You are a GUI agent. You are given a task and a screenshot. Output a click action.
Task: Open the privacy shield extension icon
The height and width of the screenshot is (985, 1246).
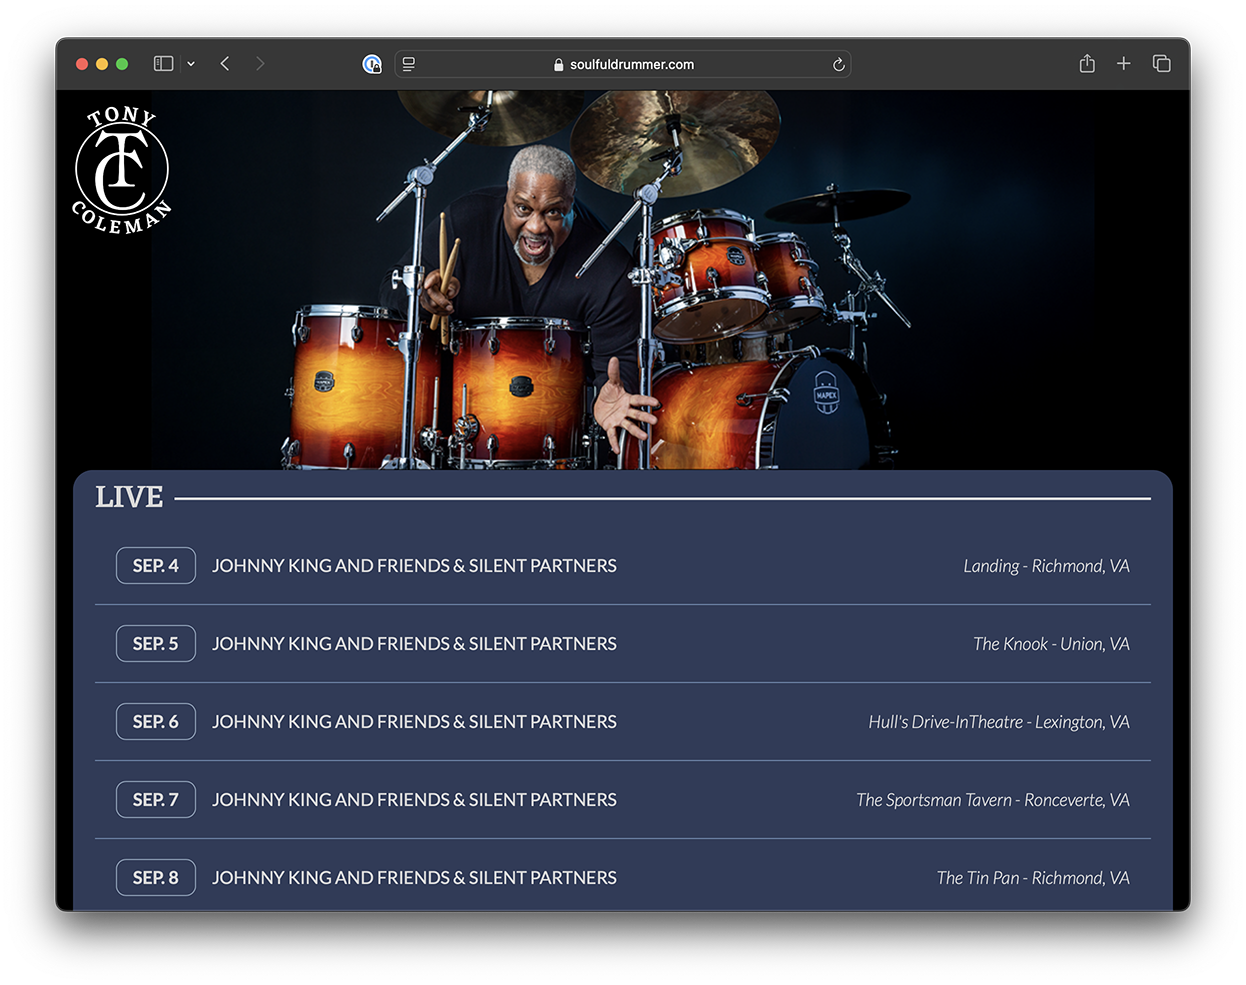pyautogui.click(x=372, y=64)
